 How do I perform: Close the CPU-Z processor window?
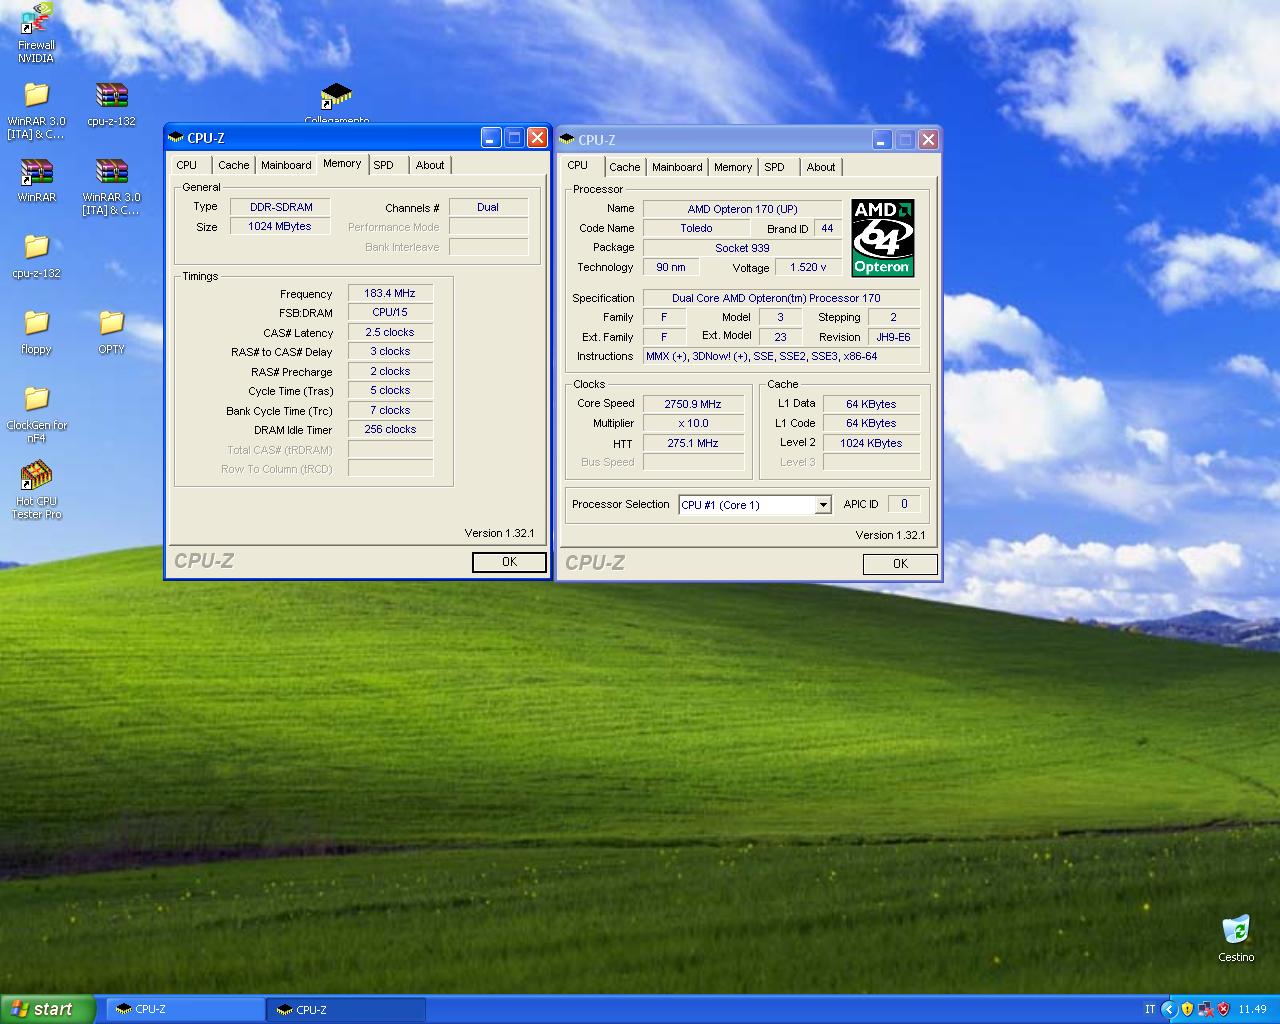click(928, 140)
